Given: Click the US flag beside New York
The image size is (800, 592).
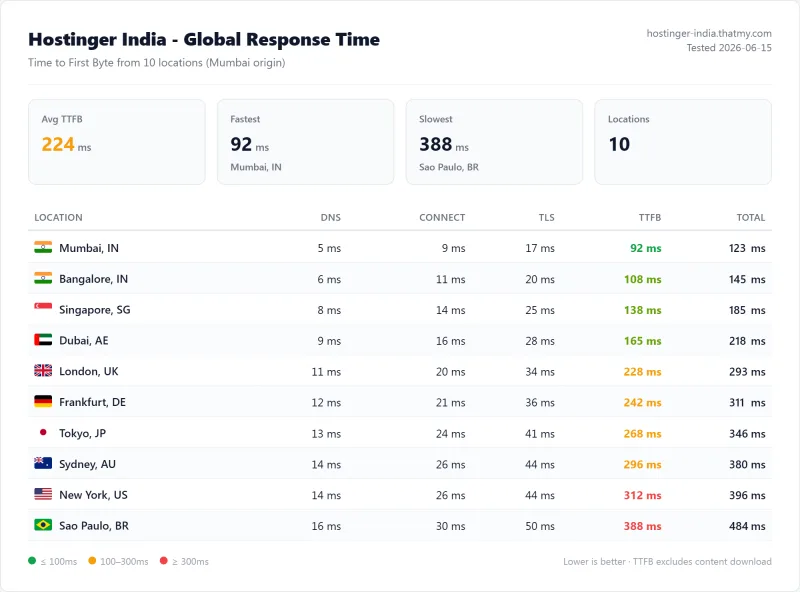Looking at the screenshot, I should tap(43, 494).
